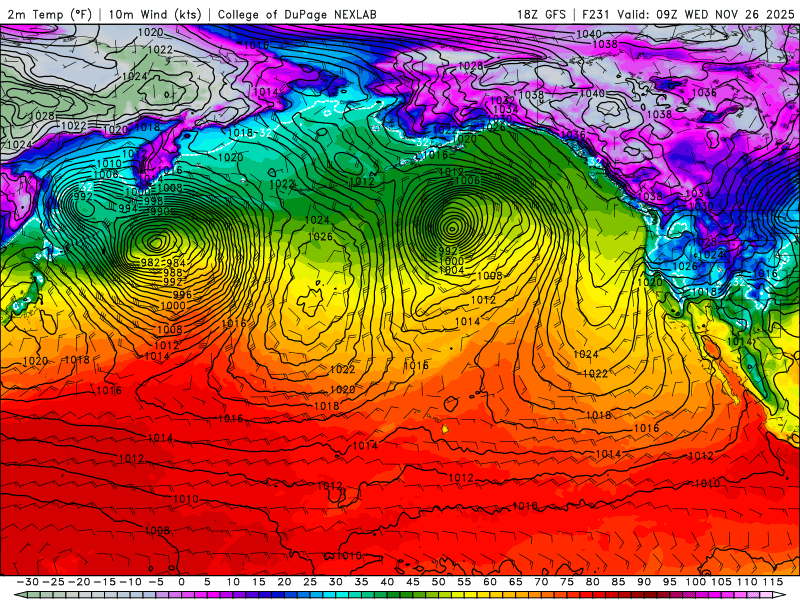
Task: Click the "18Z GFS" model run label
Action: tap(541, 14)
